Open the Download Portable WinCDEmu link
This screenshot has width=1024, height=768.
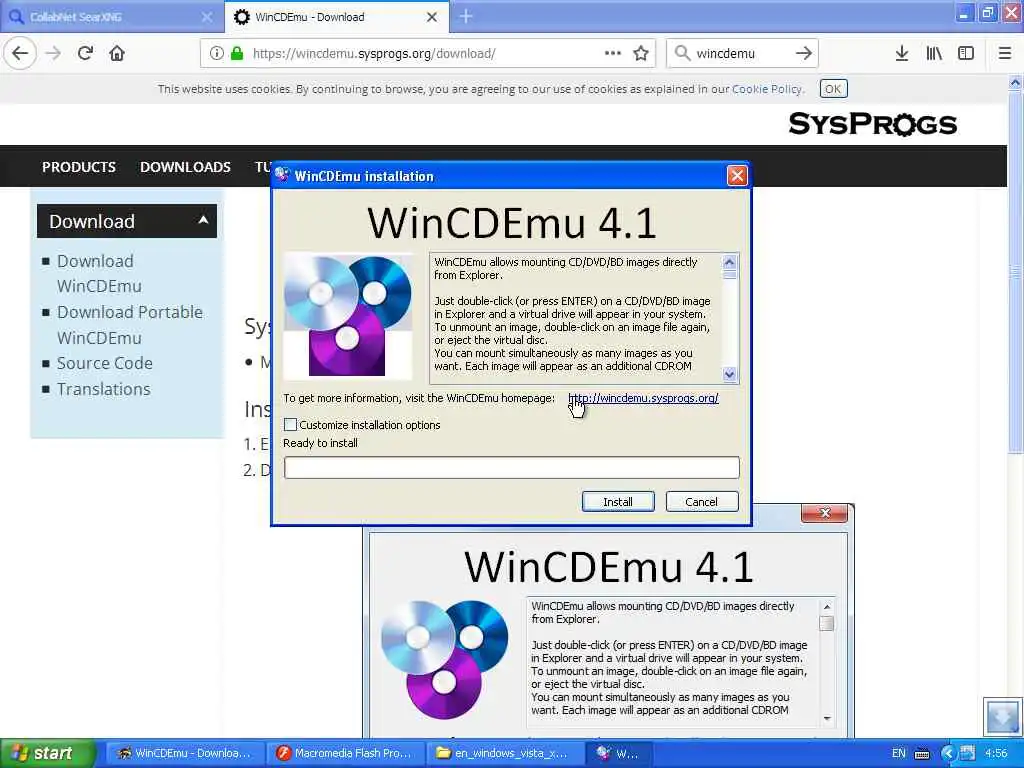coord(130,325)
